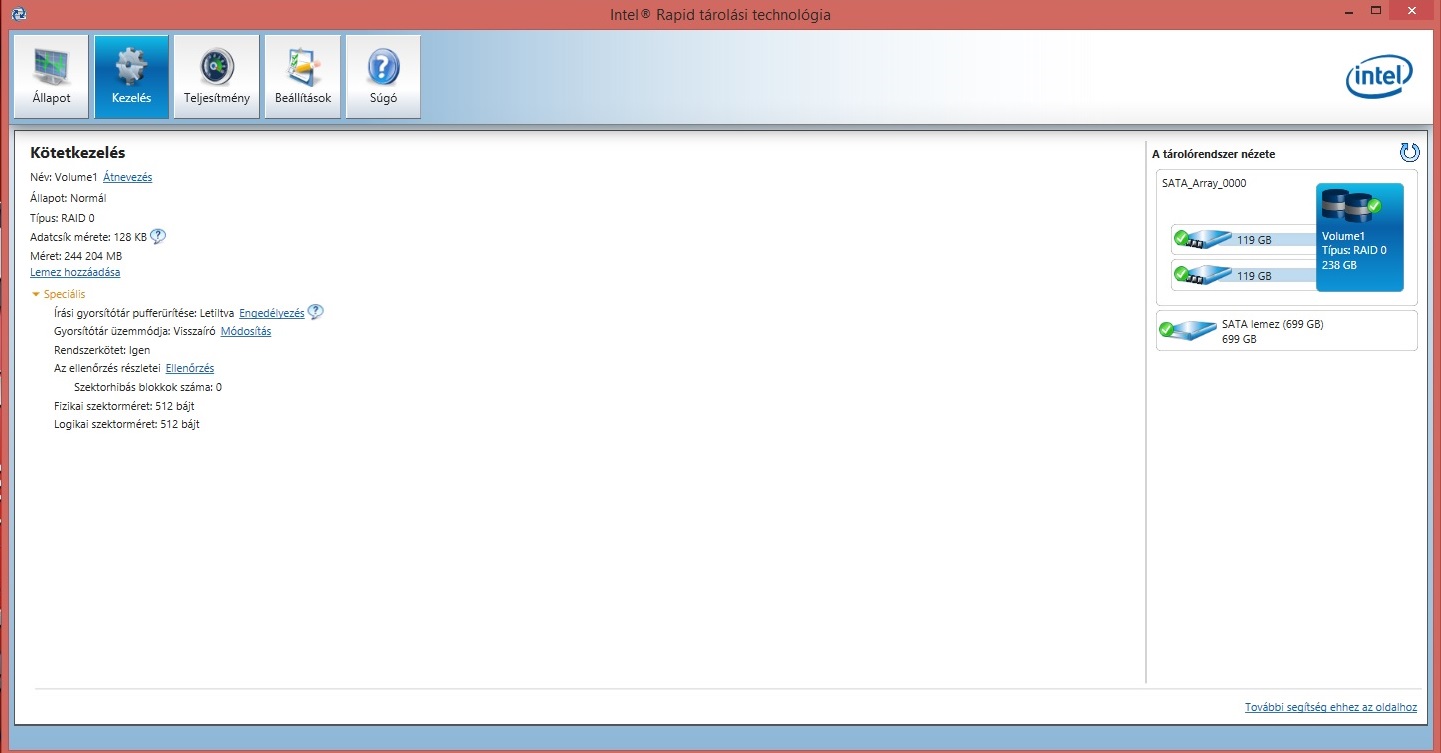Screen dimensions: 1441x753
Task: Click Engedélyezés to enable write cache flushing
Action: point(271,313)
